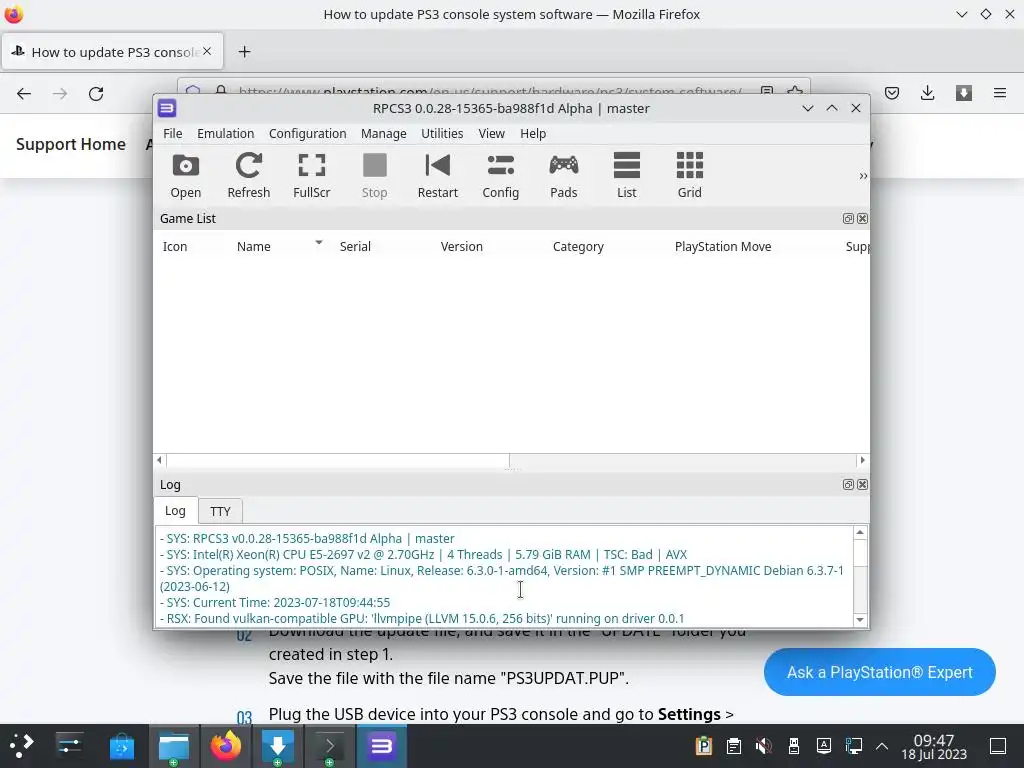1024x768 pixels.
Task: Close the Log panel
Action: pos(862,485)
